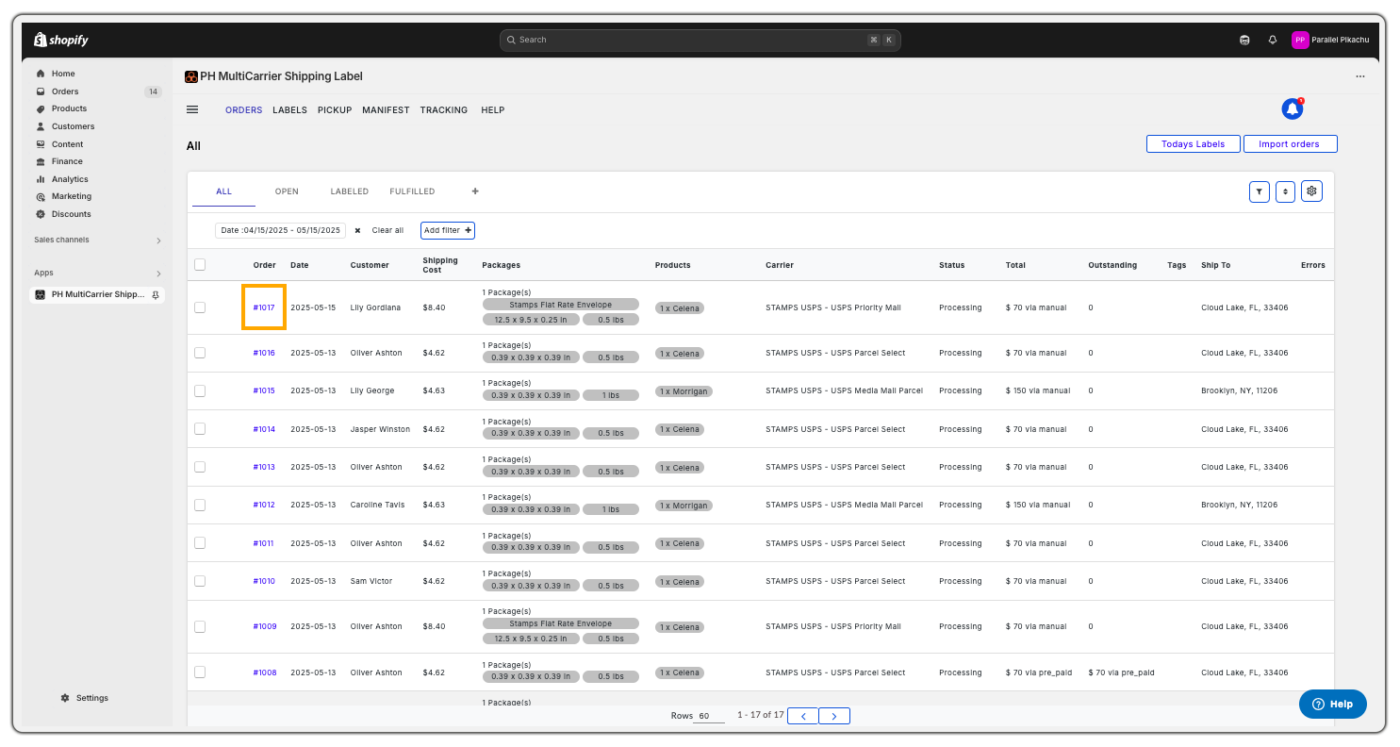
Task: Go to previous page arrow
Action: (x=803, y=716)
